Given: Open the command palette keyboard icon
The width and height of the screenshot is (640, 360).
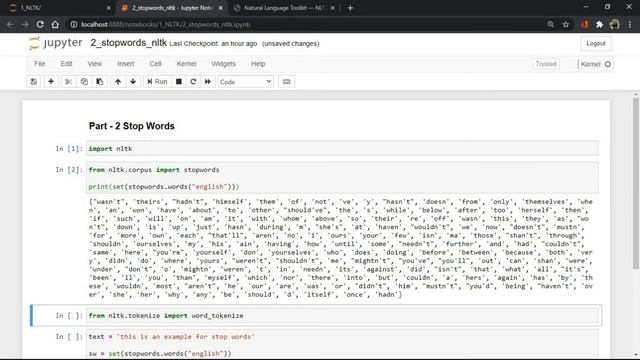Looking at the screenshot, I should click(287, 82).
